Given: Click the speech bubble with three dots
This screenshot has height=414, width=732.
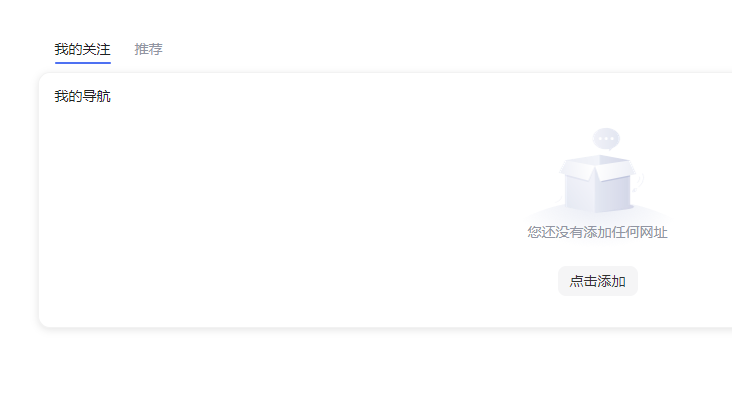Looking at the screenshot, I should pyautogui.click(x=606, y=139).
